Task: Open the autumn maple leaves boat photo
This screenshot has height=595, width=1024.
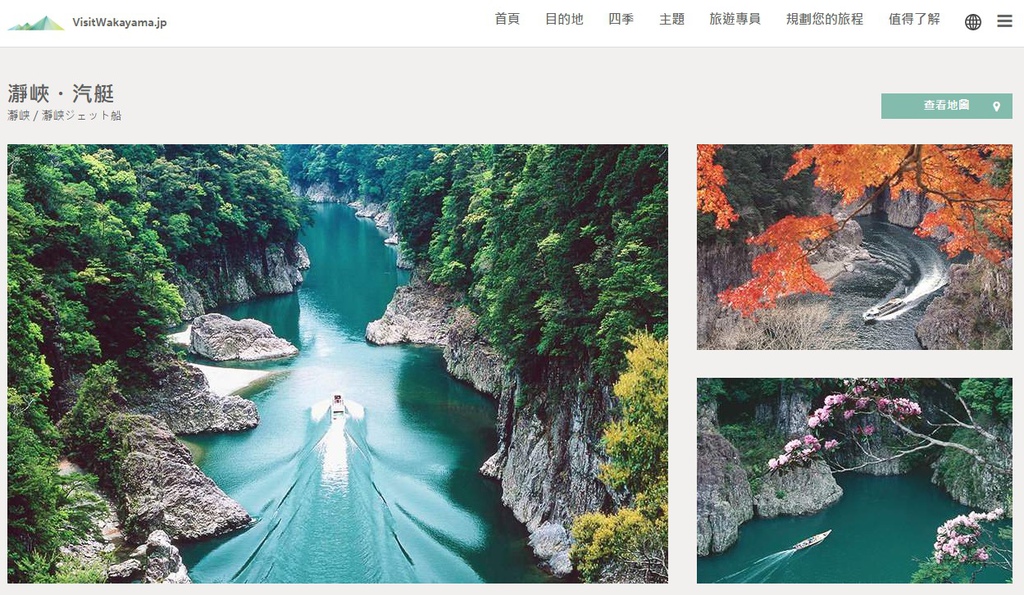Action: click(854, 247)
